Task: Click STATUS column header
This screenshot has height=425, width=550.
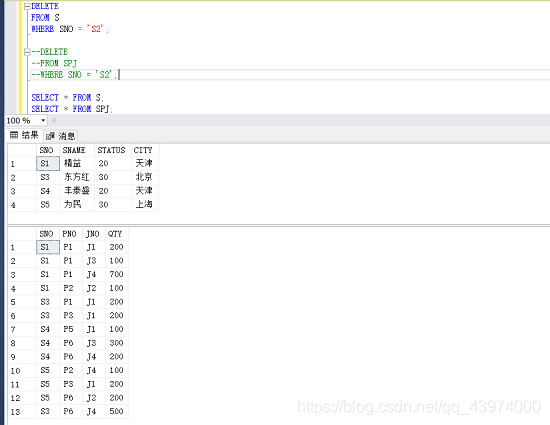Action: click(113, 150)
